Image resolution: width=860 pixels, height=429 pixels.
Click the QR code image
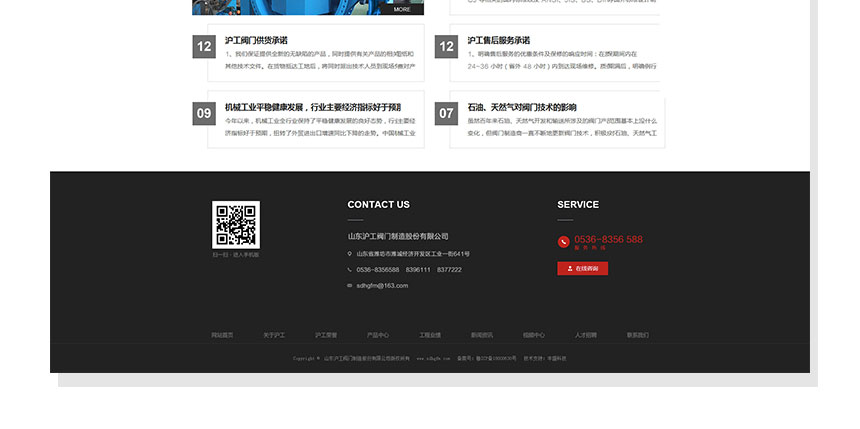(x=235, y=225)
